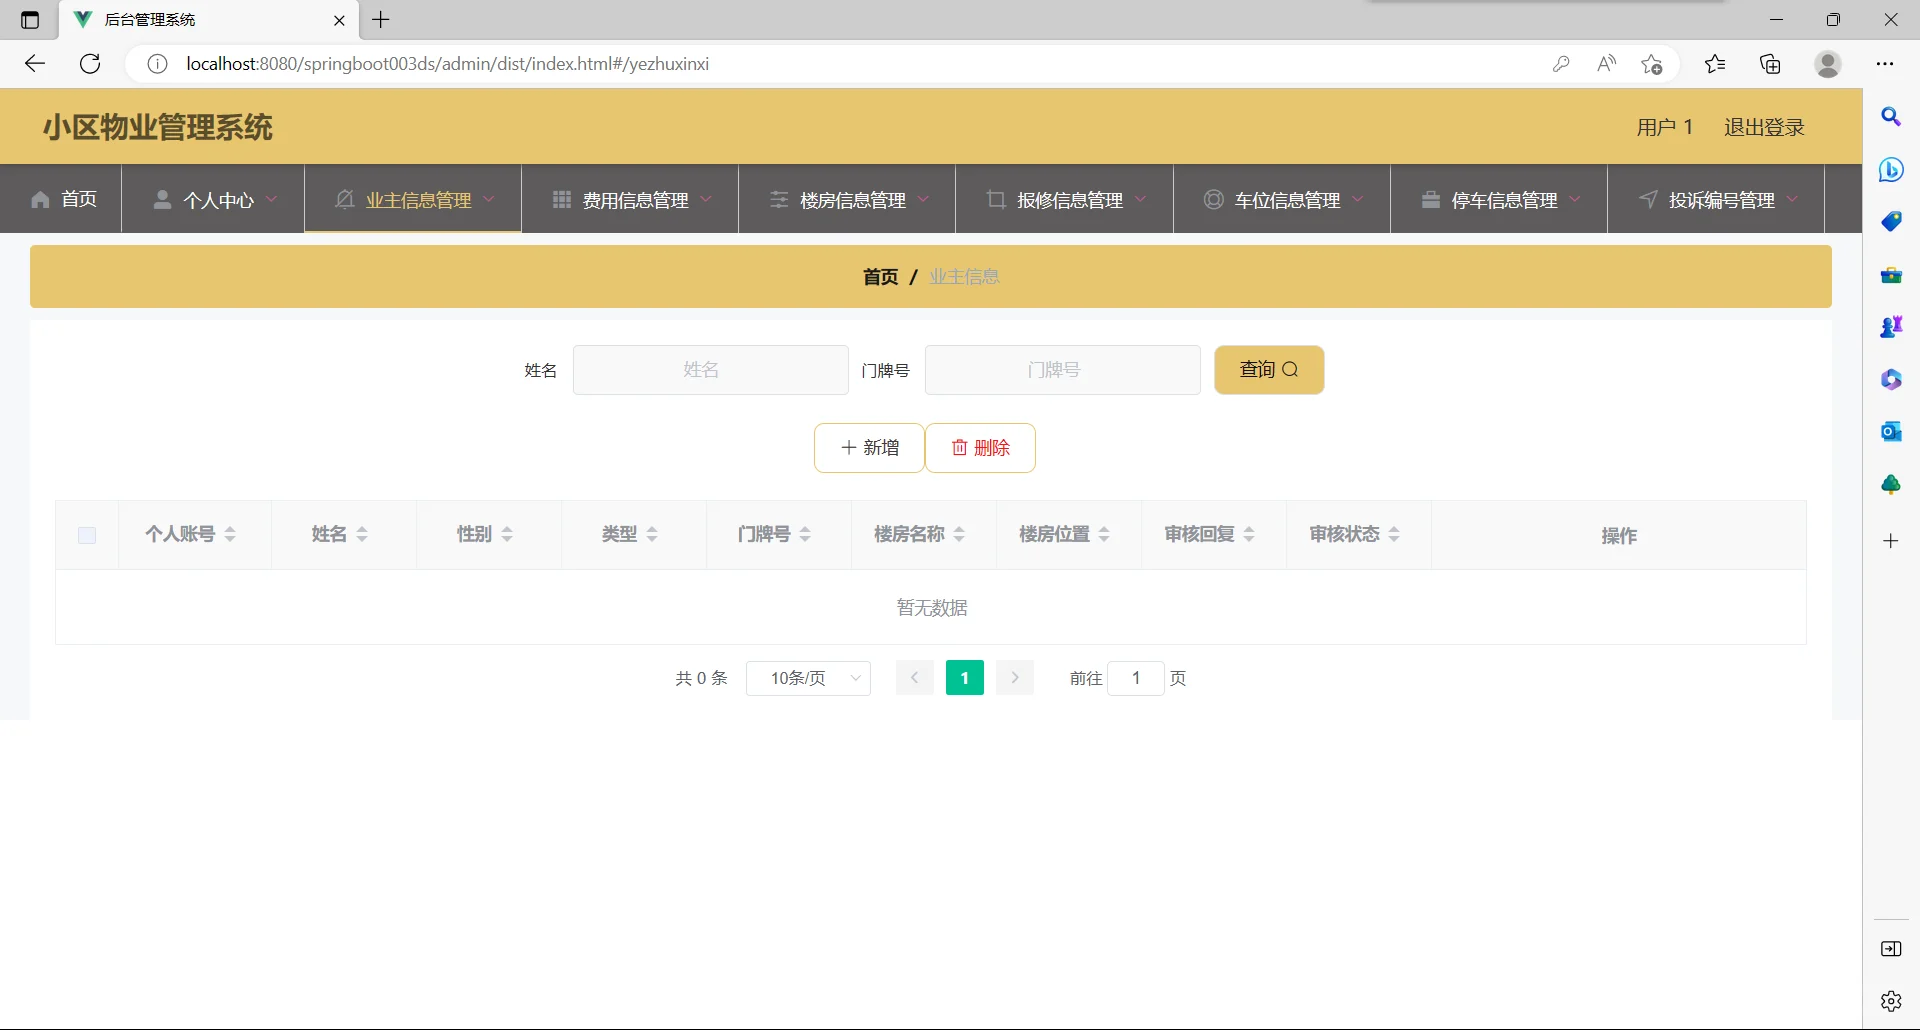Click the magnifier icon inside 查询 button
The height and width of the screenshot is (1030, 1920).
(1293, 369)
